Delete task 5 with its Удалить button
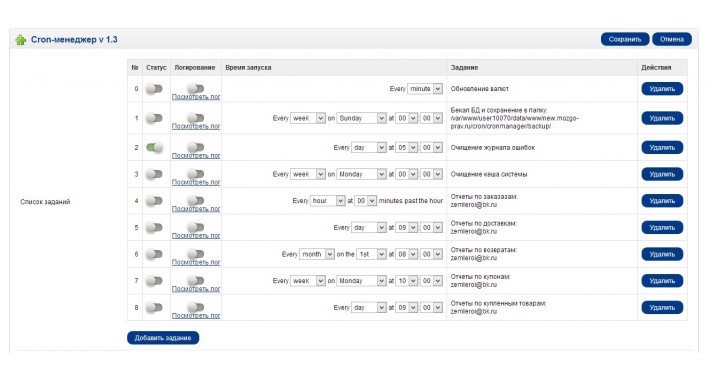Image resolution: width=710 pixels, height=380 pixels. pos(662,228)
